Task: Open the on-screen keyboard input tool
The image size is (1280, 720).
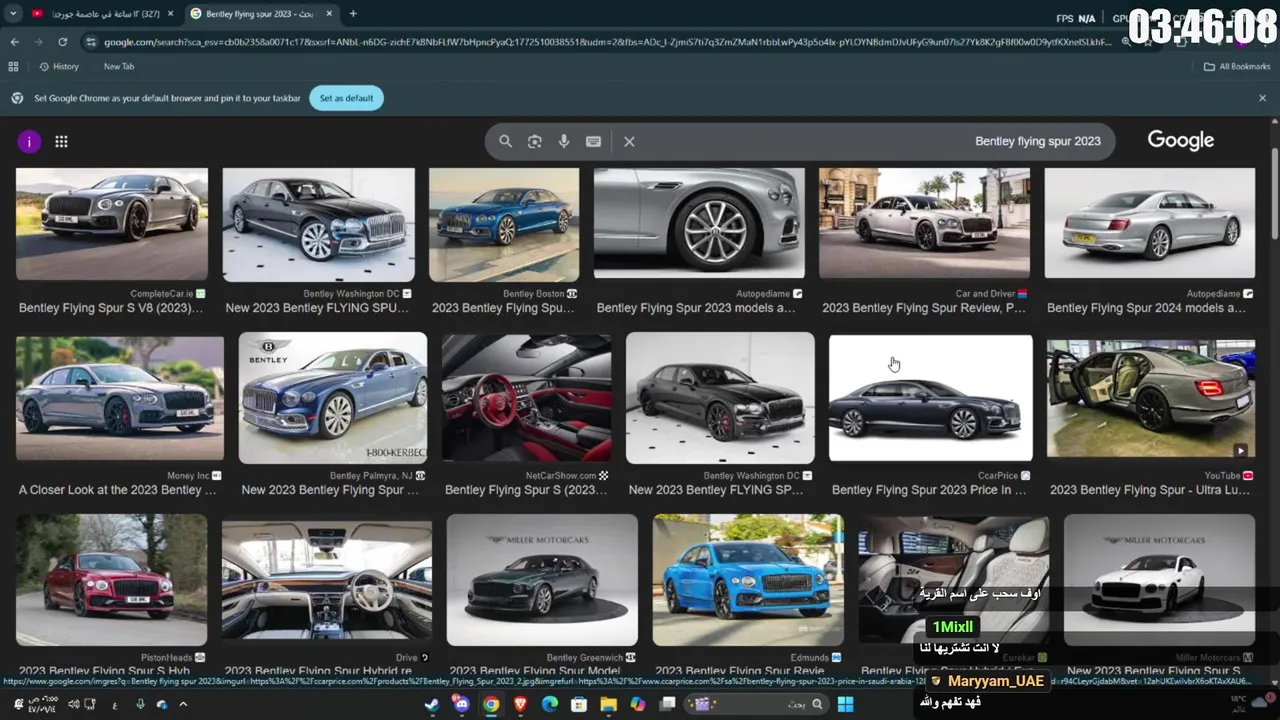Action: click(x=593, y=141)
